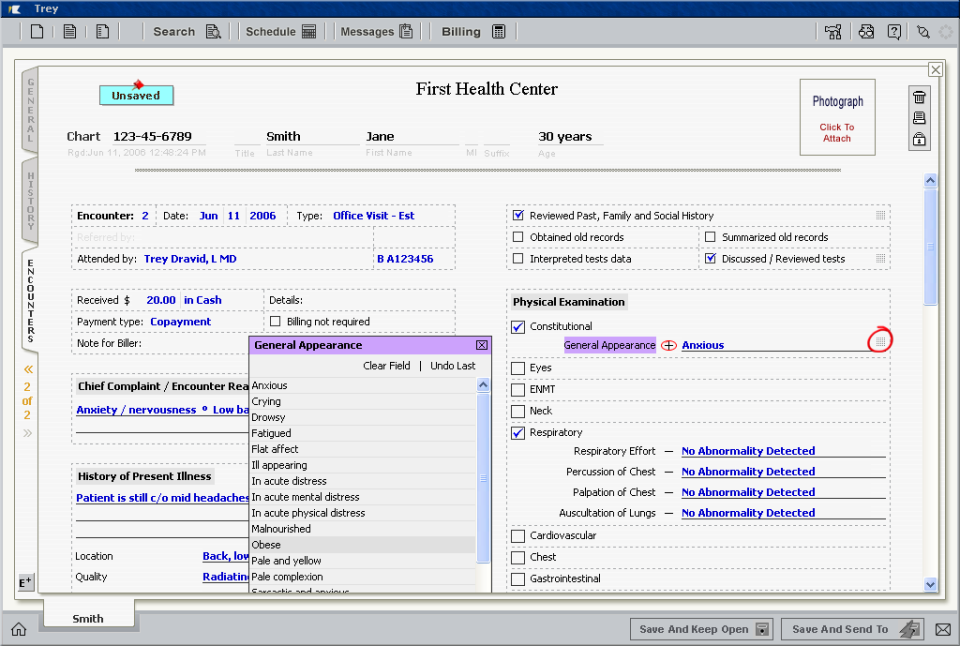This screenshot has height=646, width=960.
Task: Click scroll up arrow in General Appearance list
Action: coord(483,385)
